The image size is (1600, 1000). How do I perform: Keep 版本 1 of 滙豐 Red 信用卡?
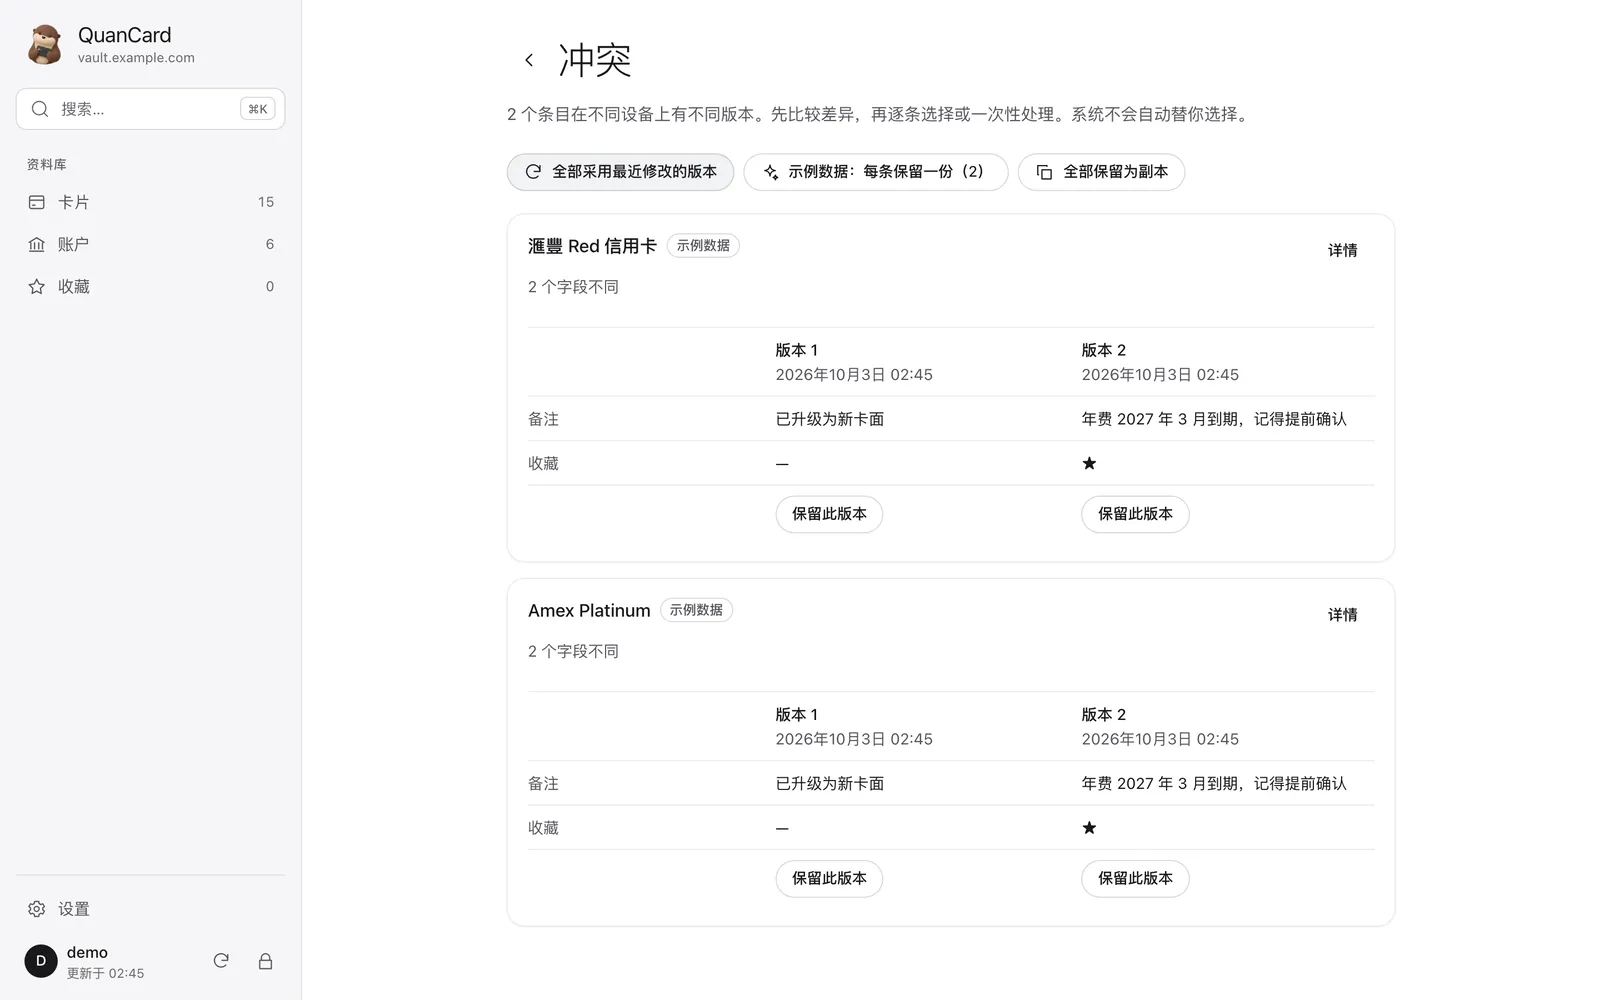(829, 514)
